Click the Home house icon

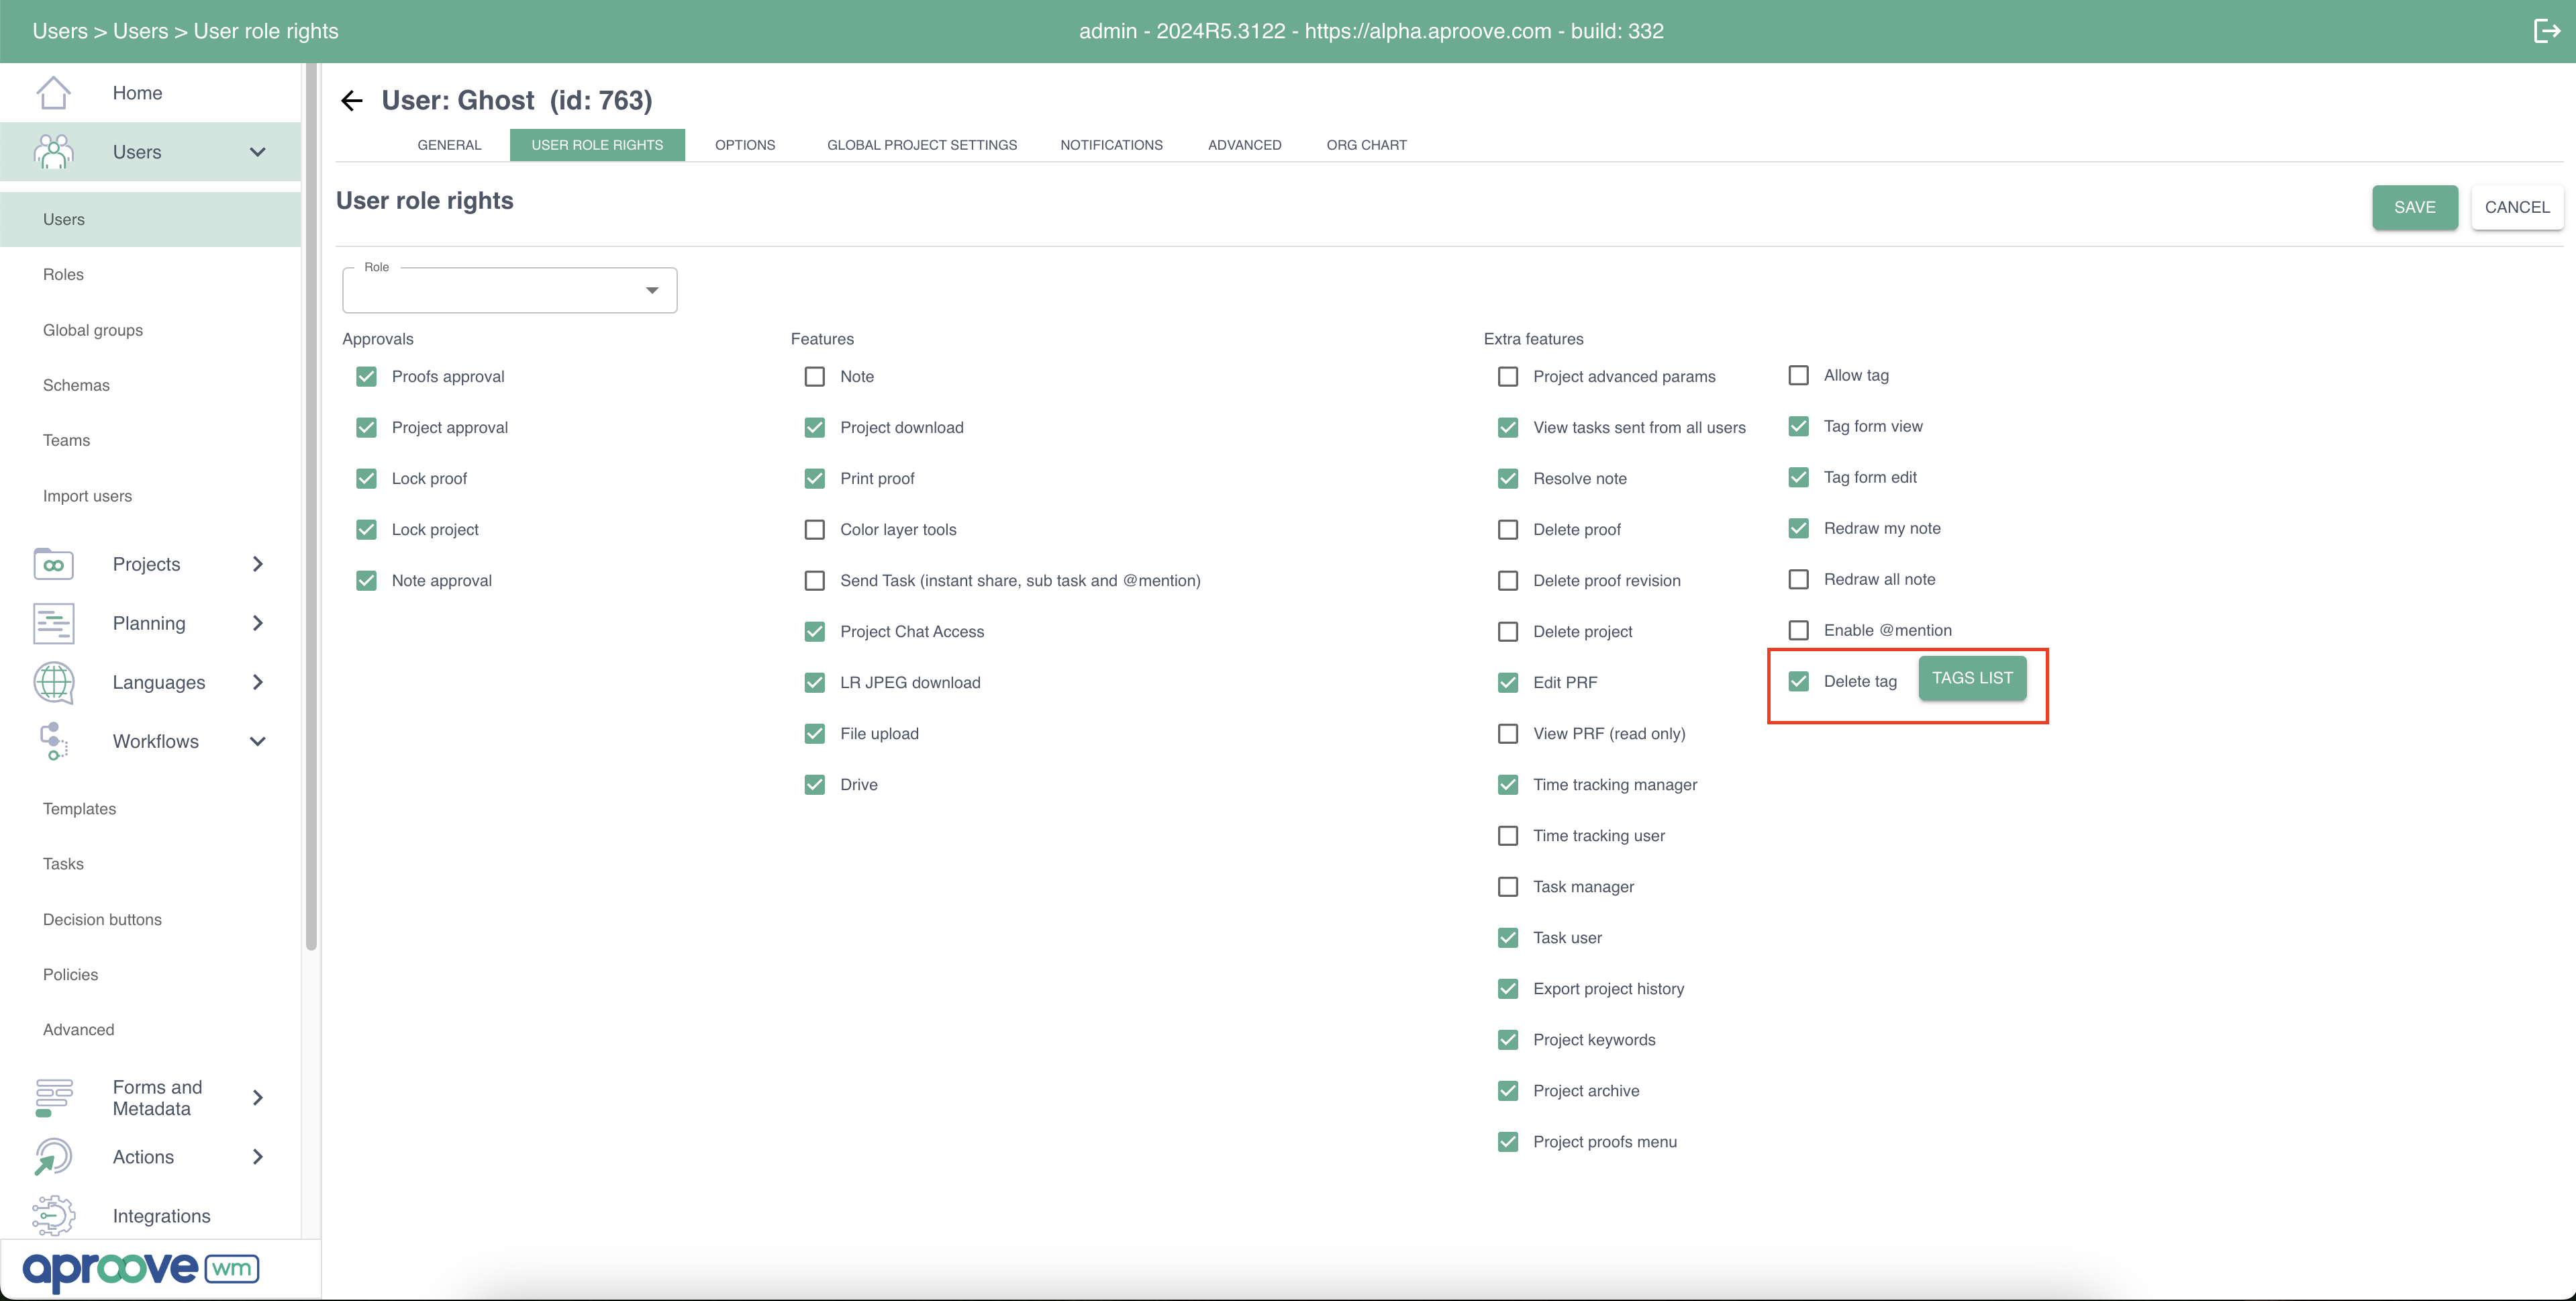pyautogui.click(x=53, y=93)
